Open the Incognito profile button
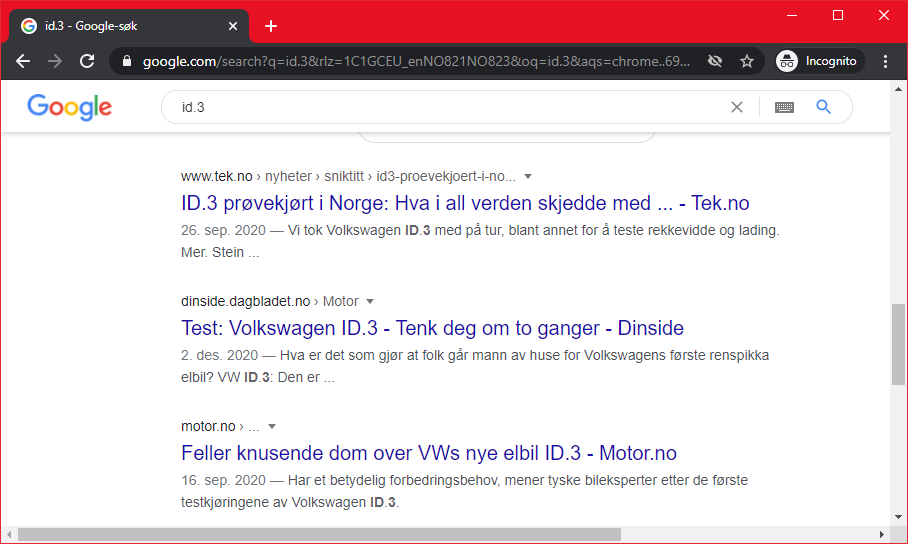908x544 pixels. click(819, 61)
